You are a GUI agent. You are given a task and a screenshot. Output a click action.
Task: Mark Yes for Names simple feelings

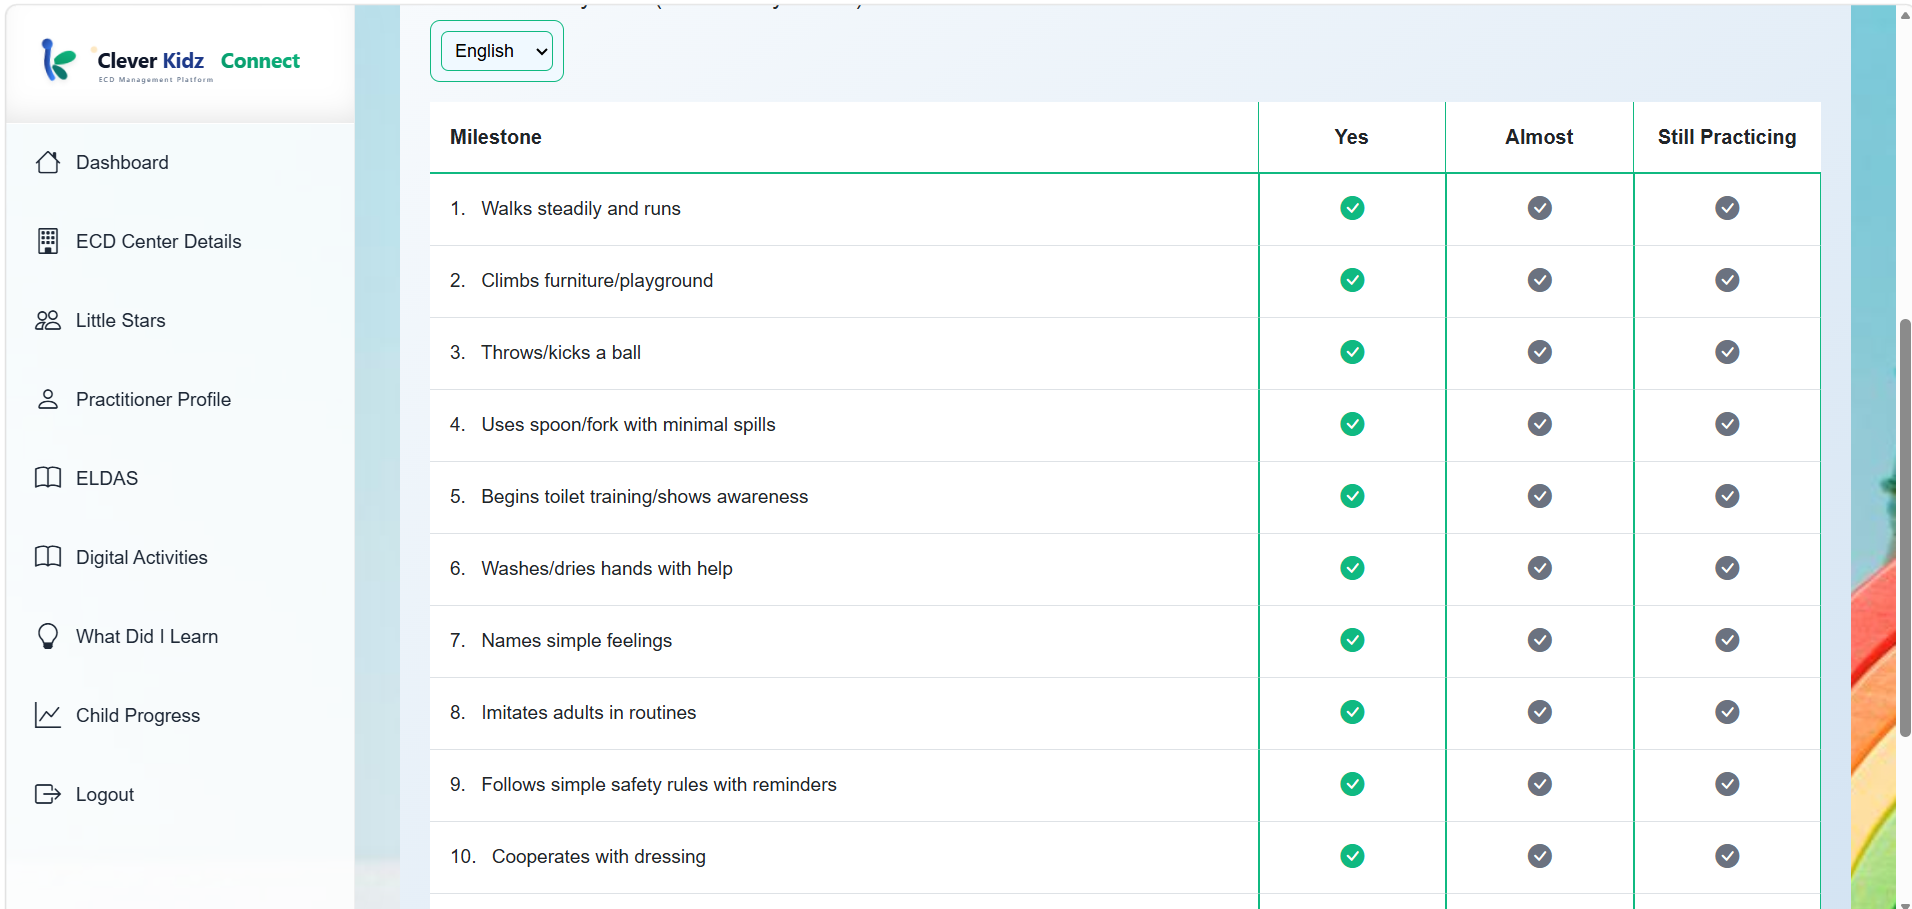1352,640
